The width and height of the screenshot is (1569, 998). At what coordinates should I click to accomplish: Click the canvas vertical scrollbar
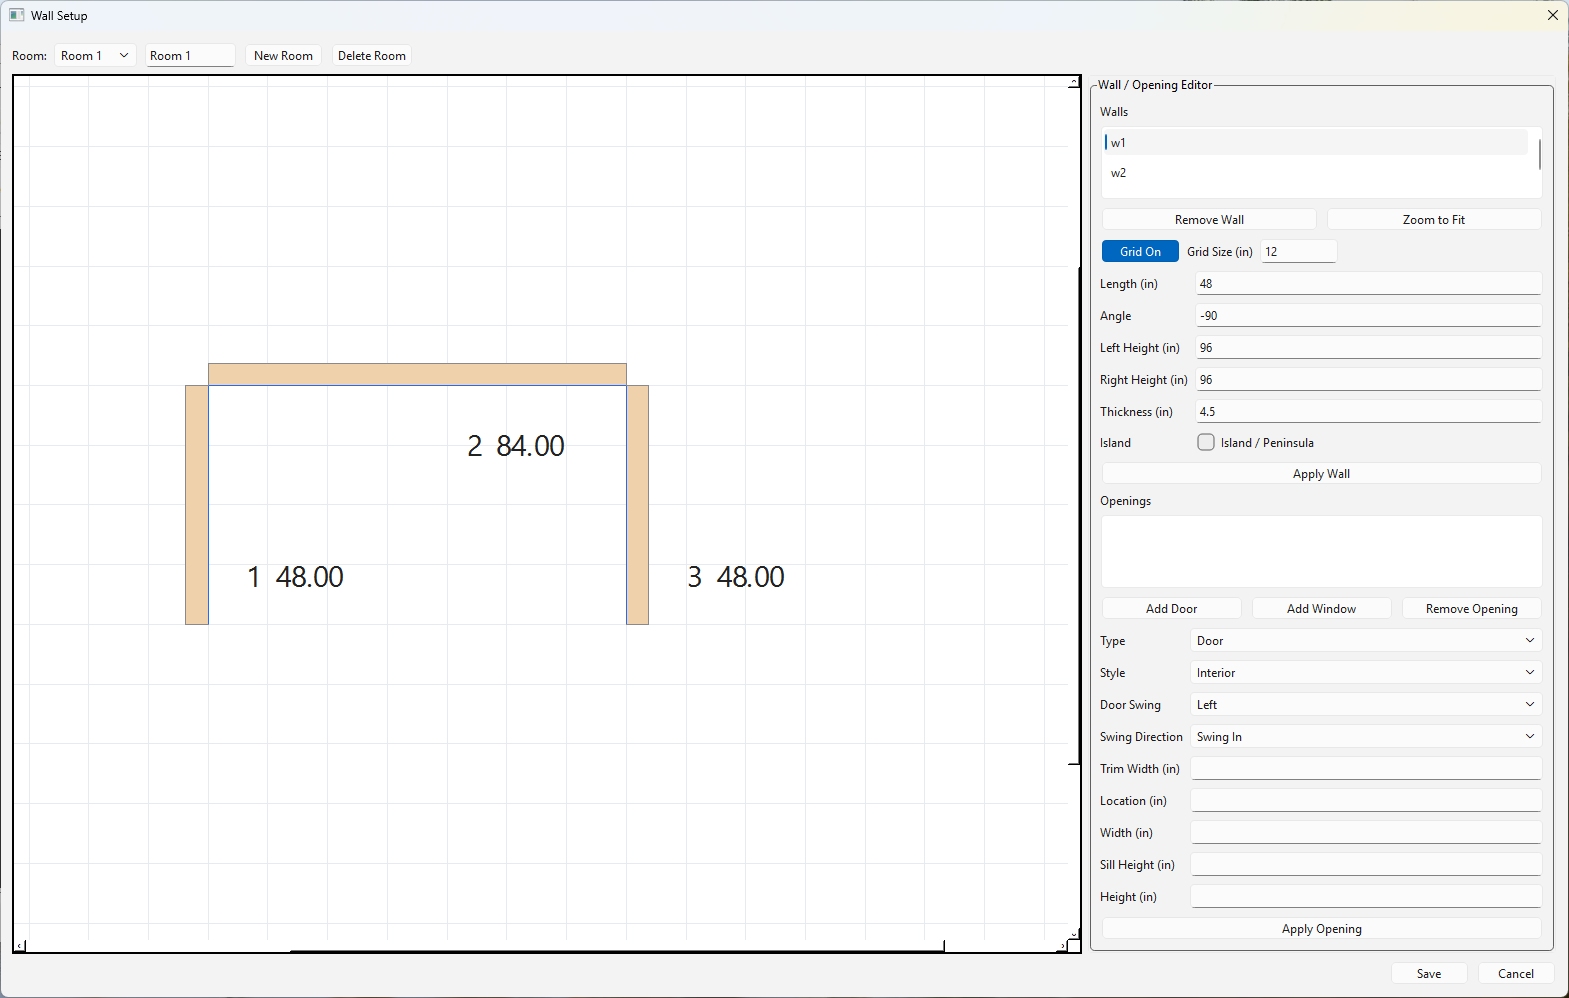pos(1075,516)
